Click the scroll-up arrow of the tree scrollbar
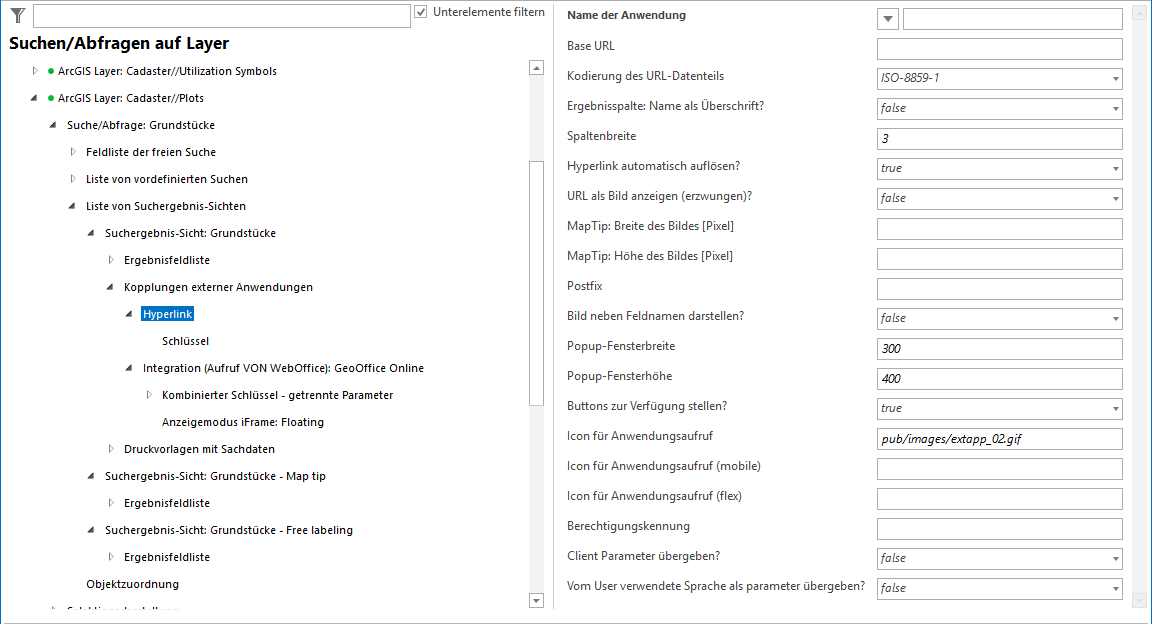 pyautogui.click(x=536, y=67)
